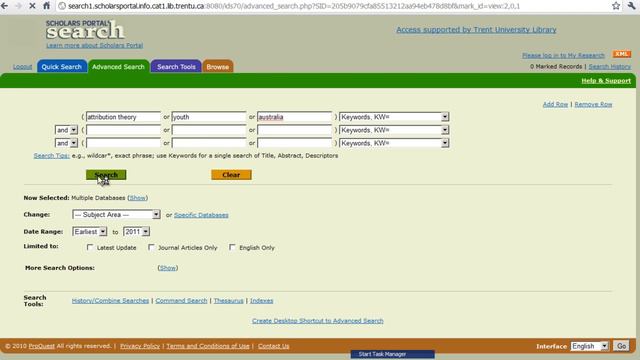
Task: Click the Contact Us link
Action: pyautogui.click(x=273, y=346)
